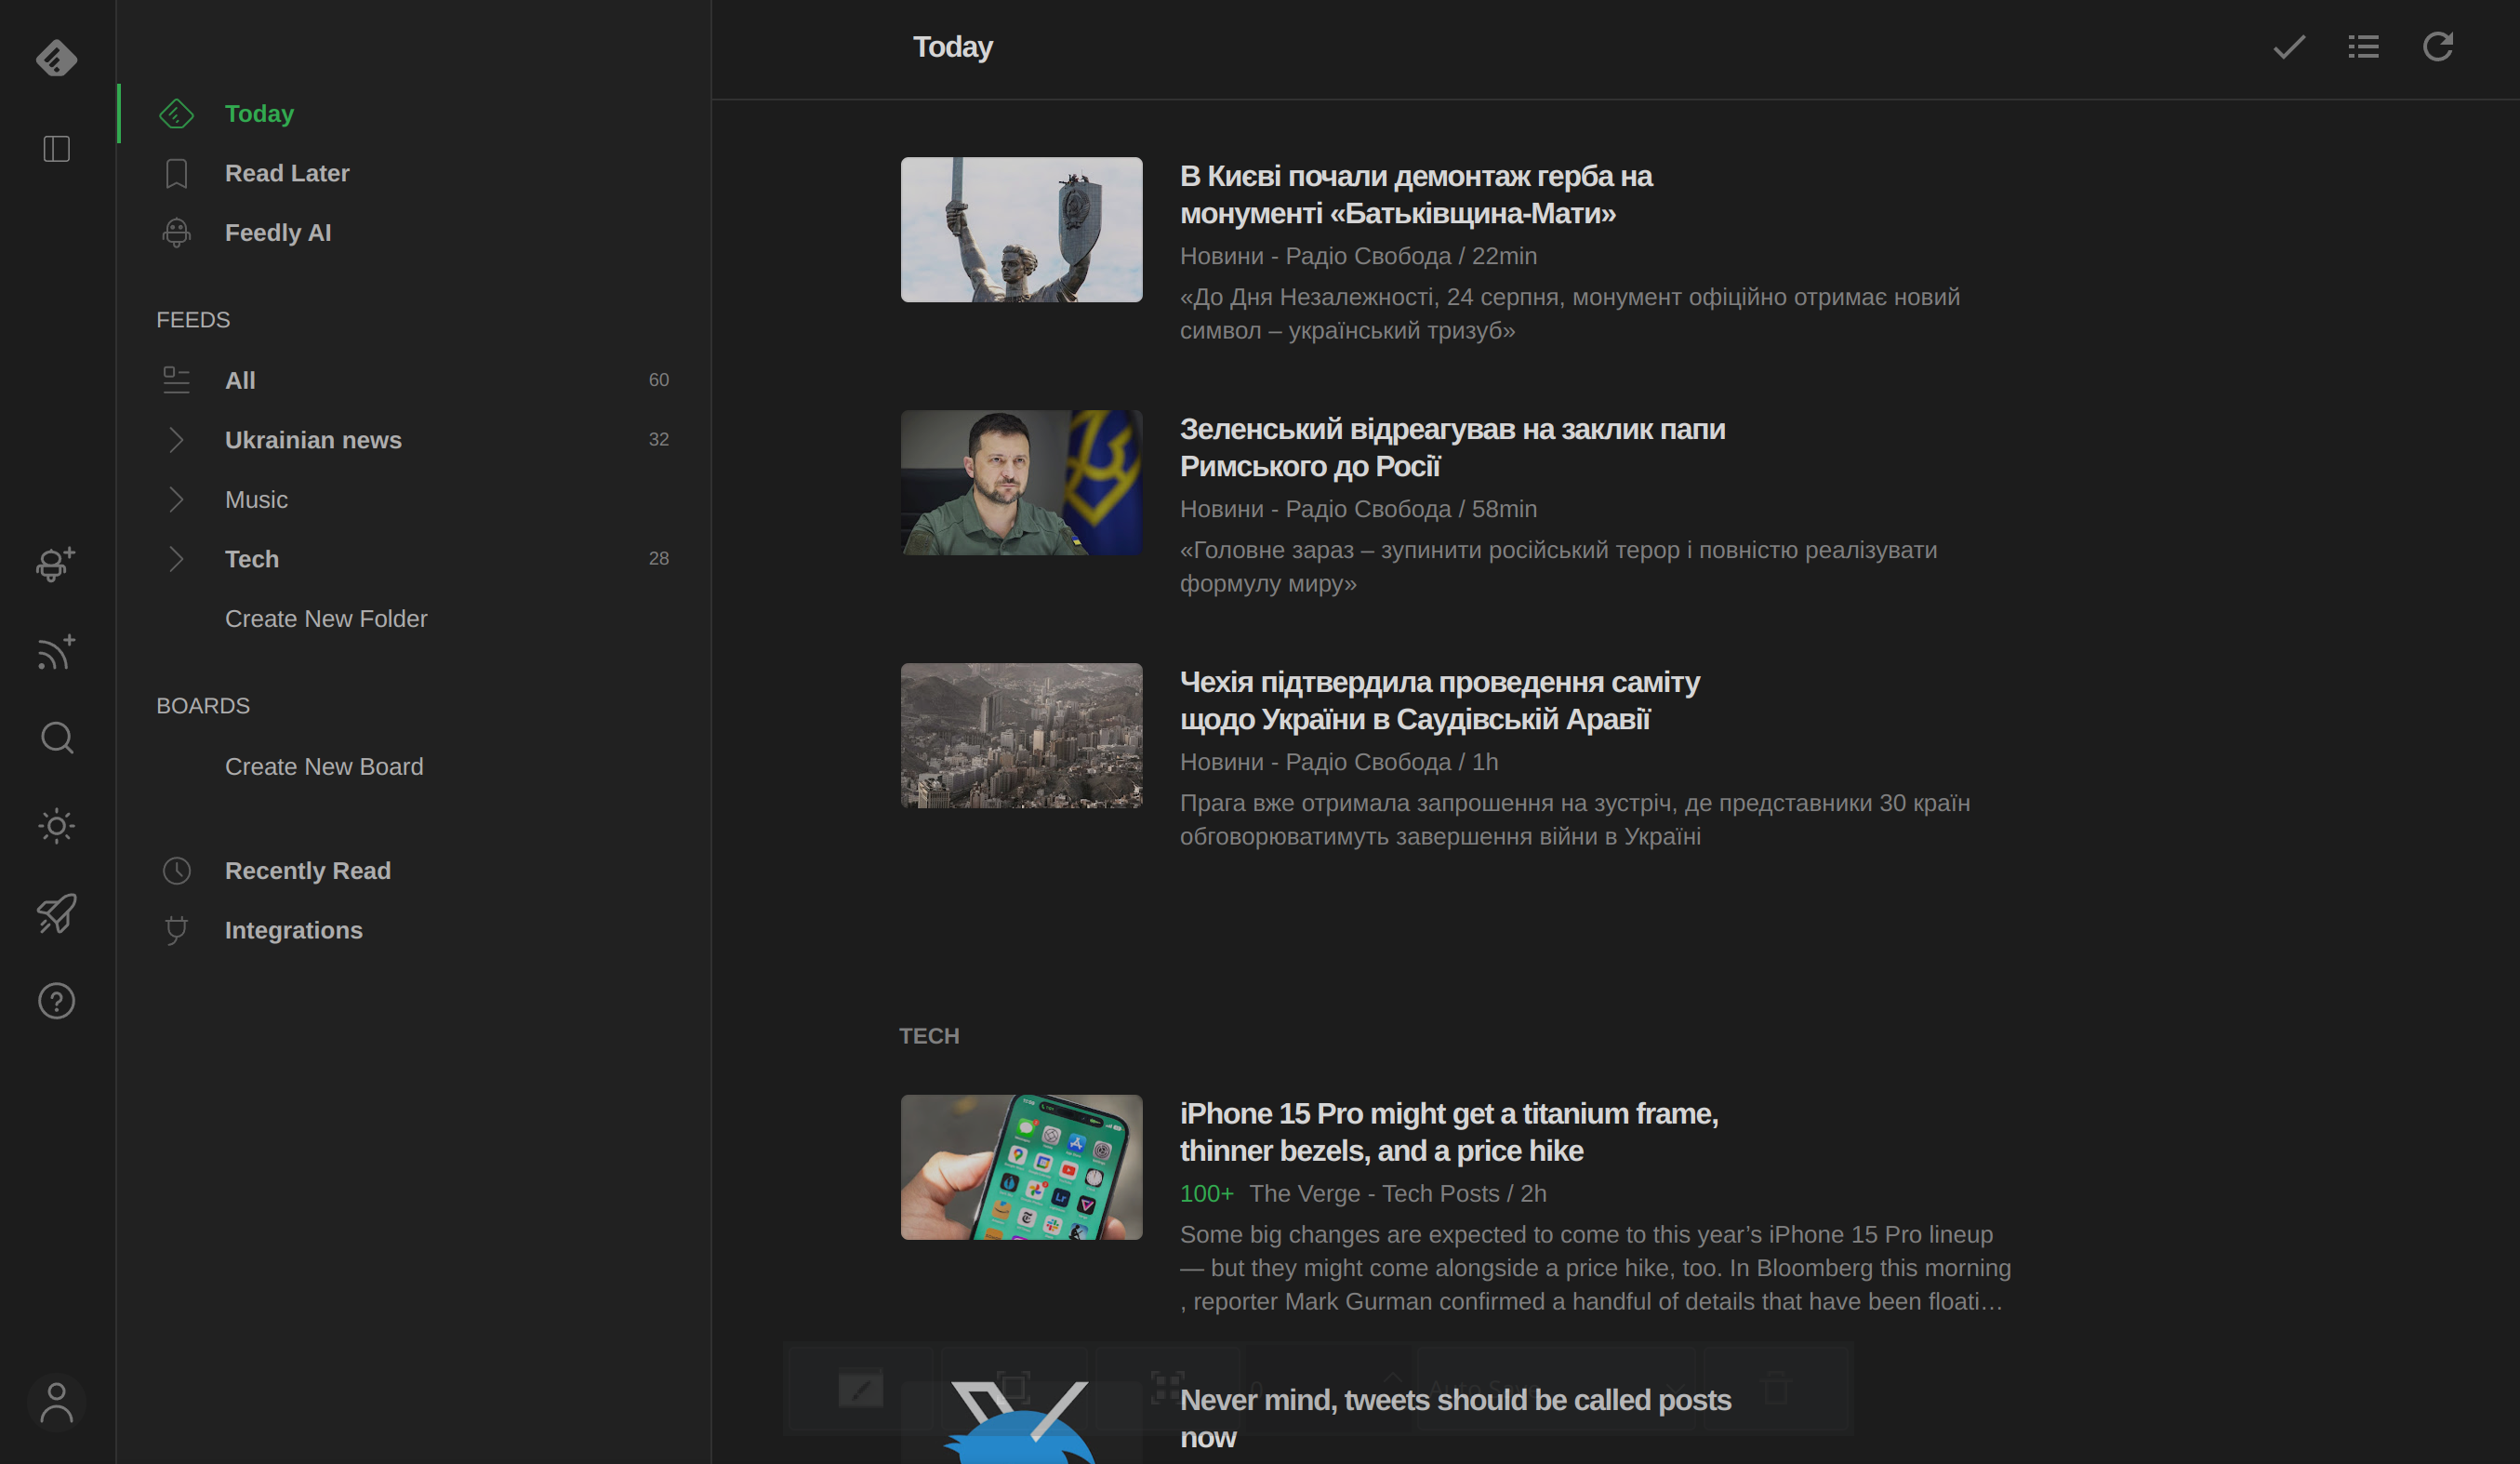Viewport: 2520px width, 1464px height.
Task: Click the Feedly logo icon
Action: (56, 58)
